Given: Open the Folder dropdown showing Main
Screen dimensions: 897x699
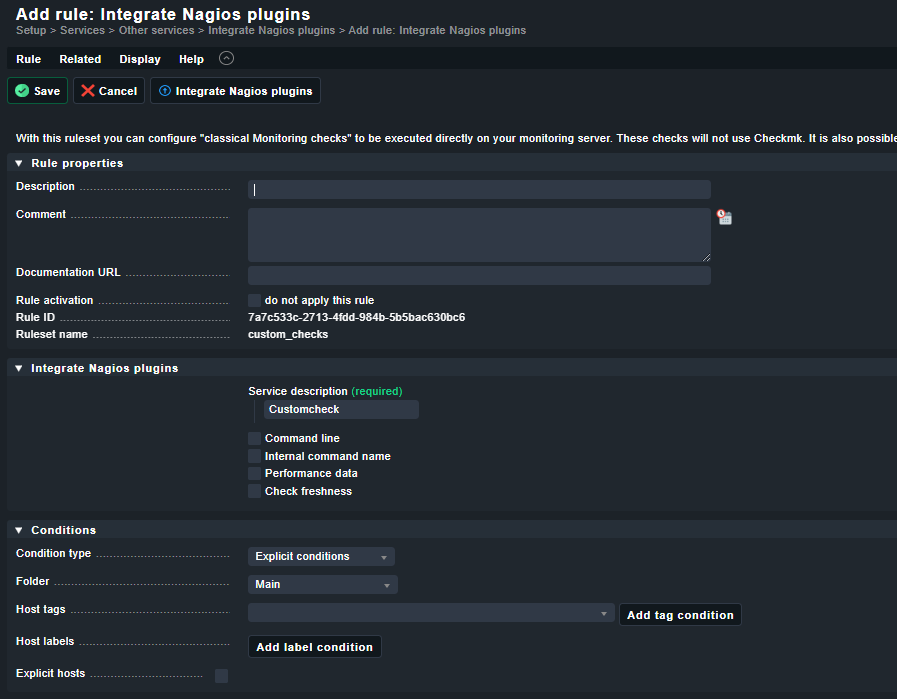Looking at the screenshot, I should point(322,583).
